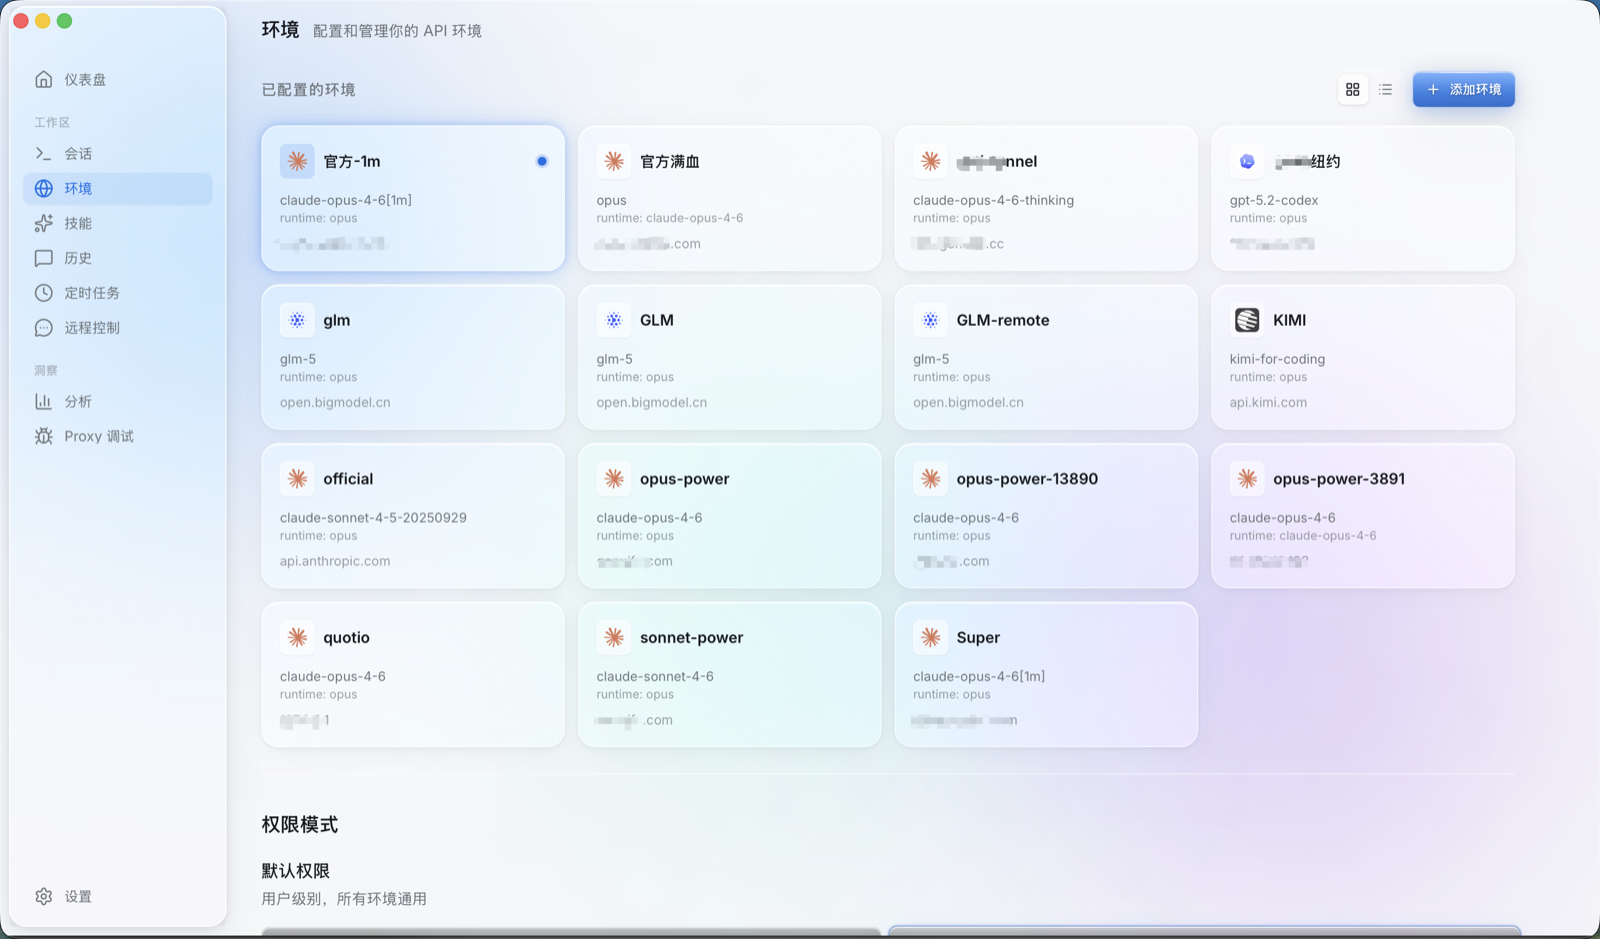This screenshot has height=939, width=1600.
Task: Click the 远程控制 sidebar label
Action: [92, 328]
